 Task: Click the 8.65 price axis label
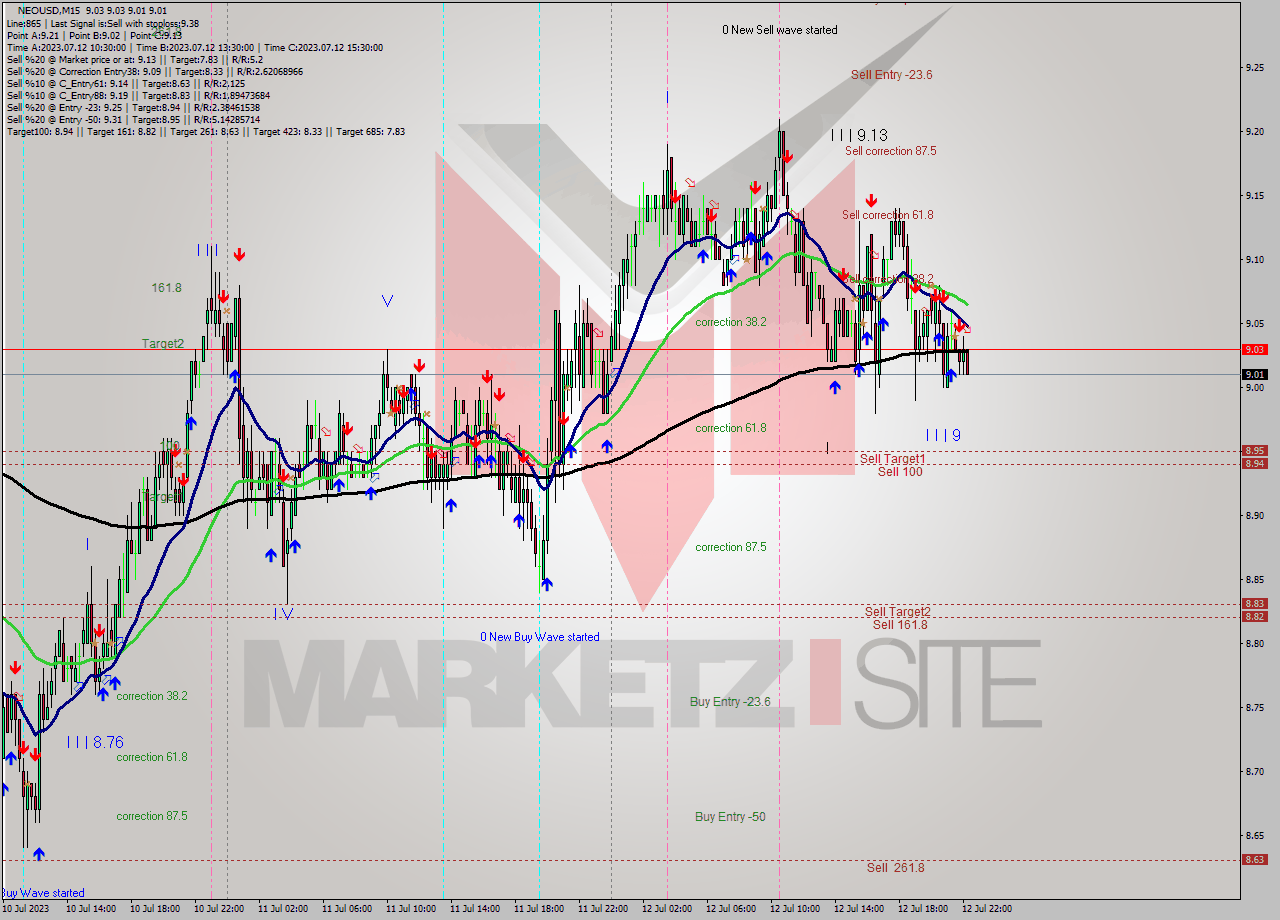[1257, 836]
